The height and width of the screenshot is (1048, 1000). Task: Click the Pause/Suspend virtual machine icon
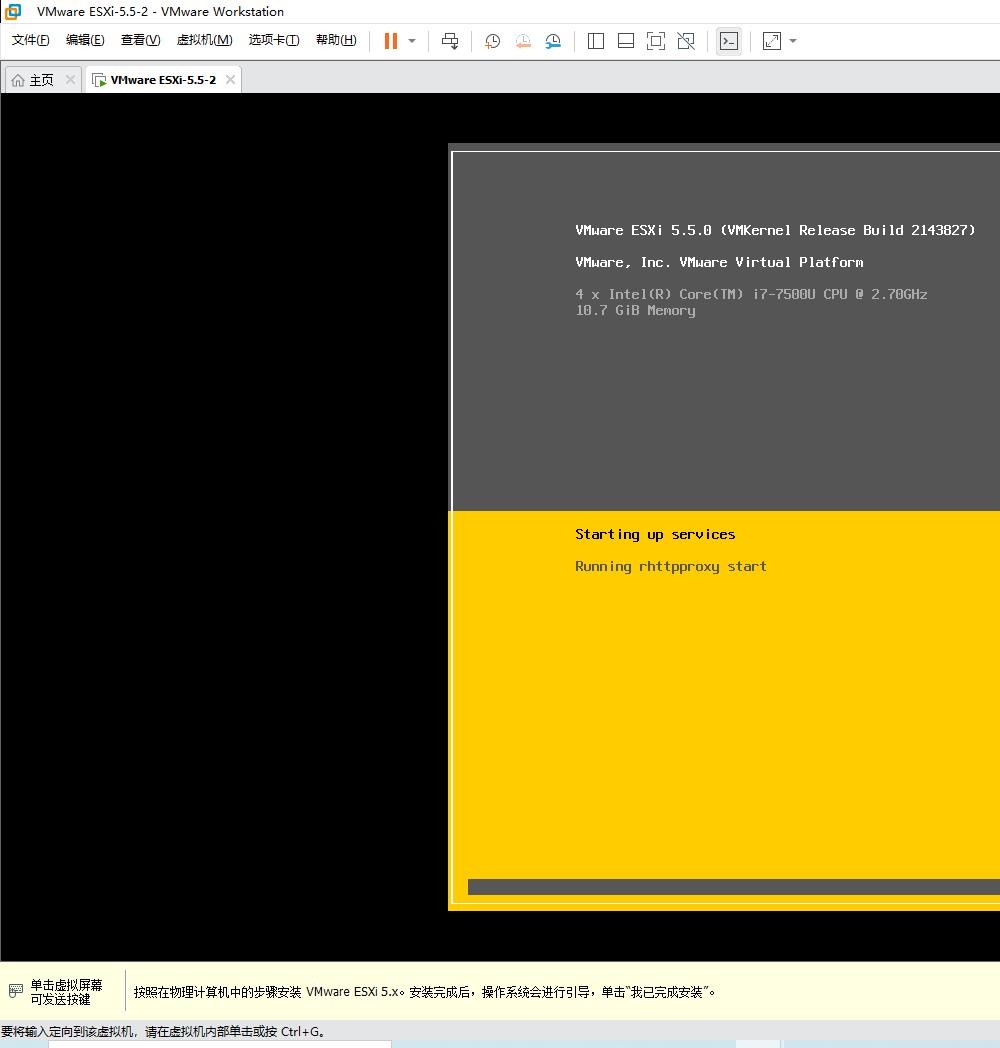(390, 41)
